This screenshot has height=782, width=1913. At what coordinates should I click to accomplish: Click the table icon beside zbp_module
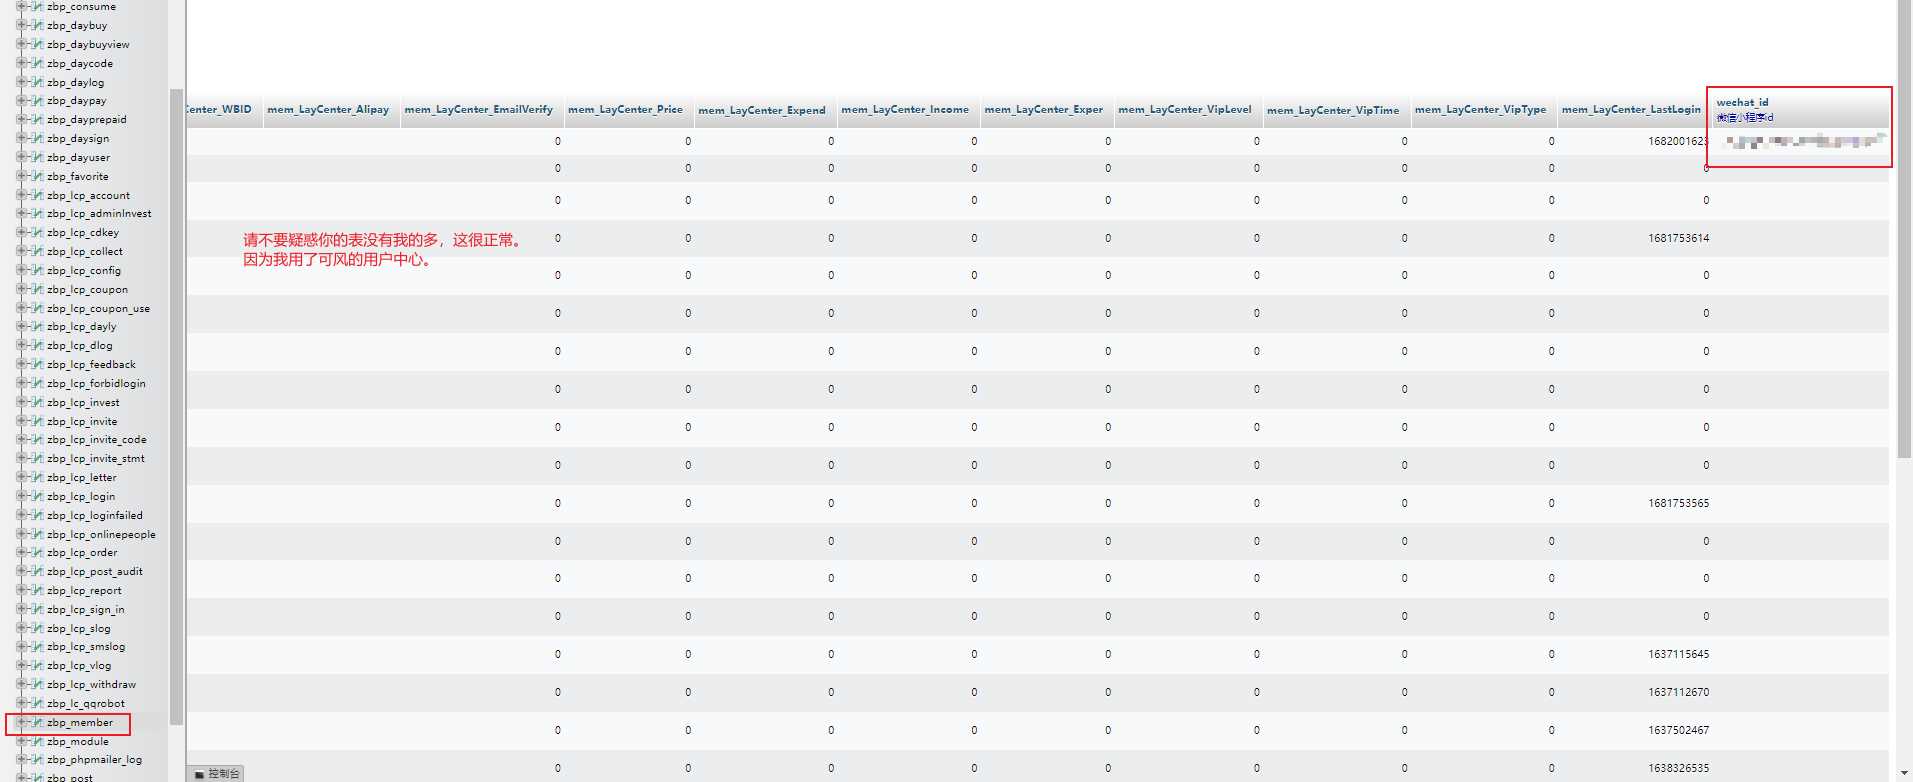point(37,742)
